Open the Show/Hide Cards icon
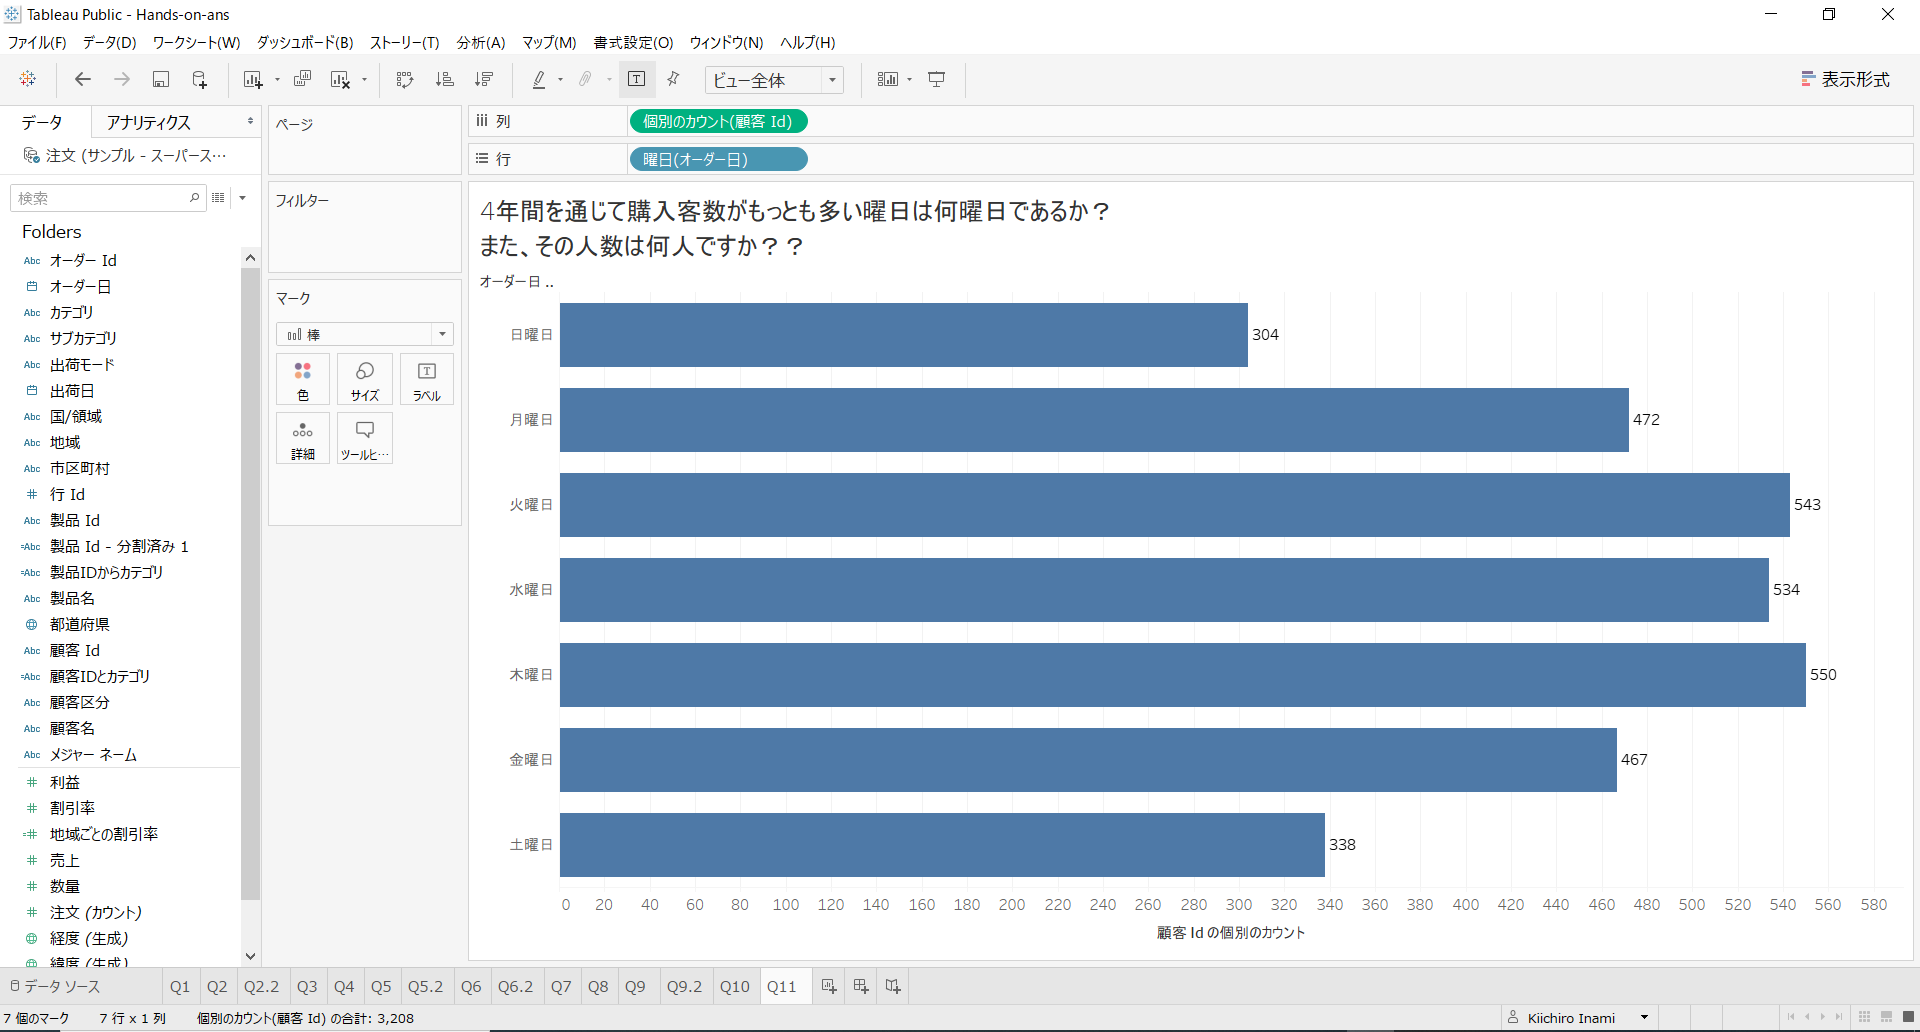Viewport: 1920px width, 1032px height. click(x=887, y=79)
